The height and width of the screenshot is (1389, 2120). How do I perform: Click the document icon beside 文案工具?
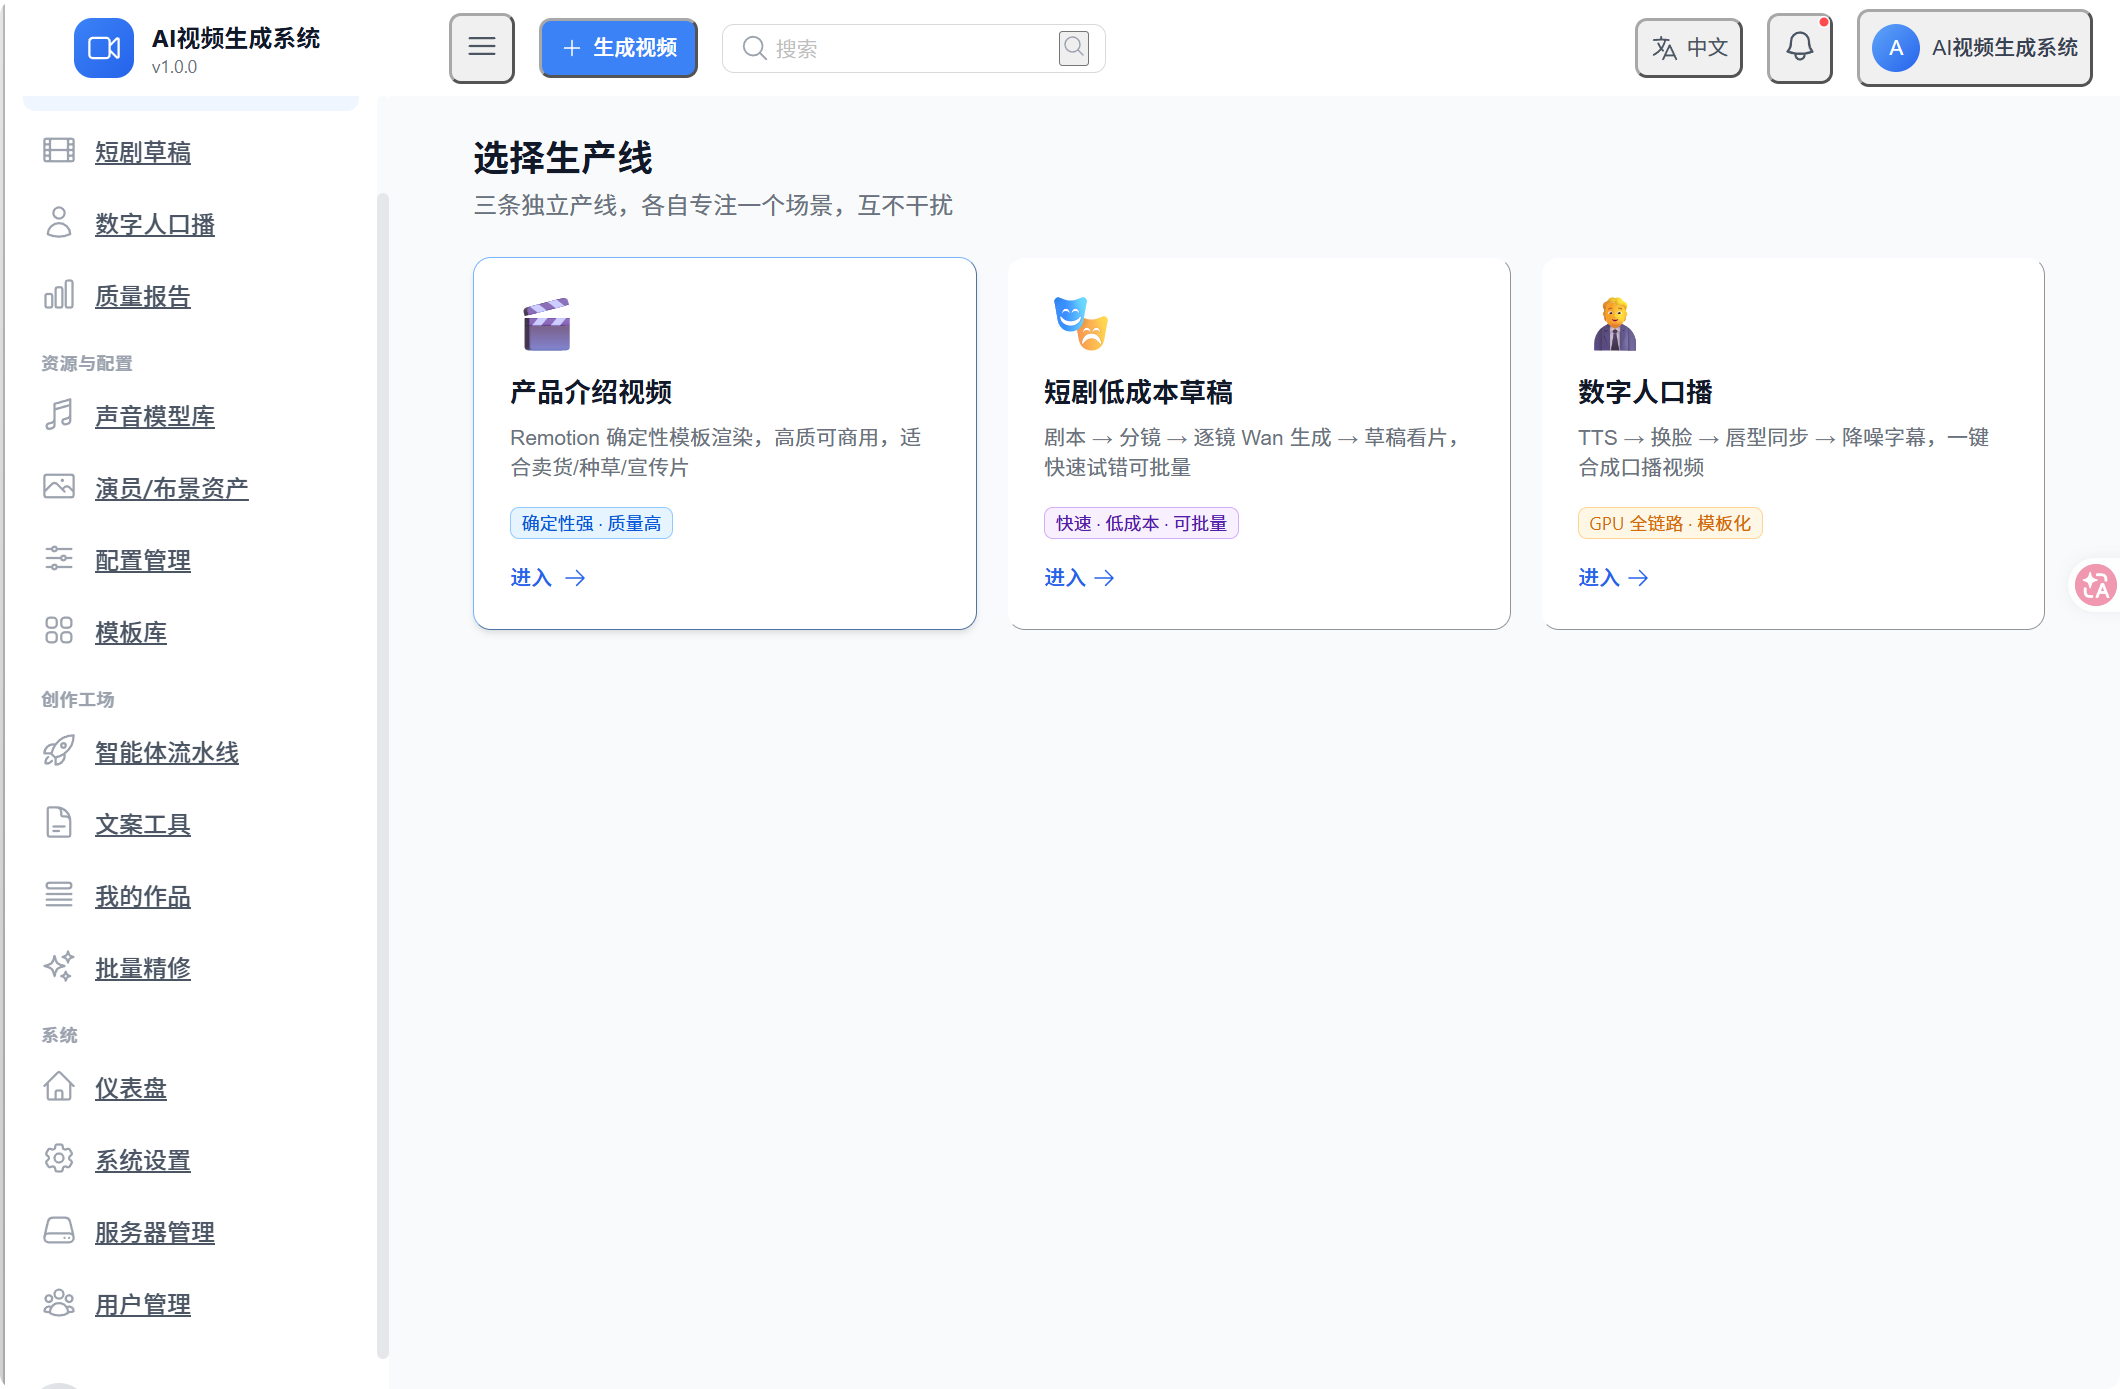tap(59, 823)
